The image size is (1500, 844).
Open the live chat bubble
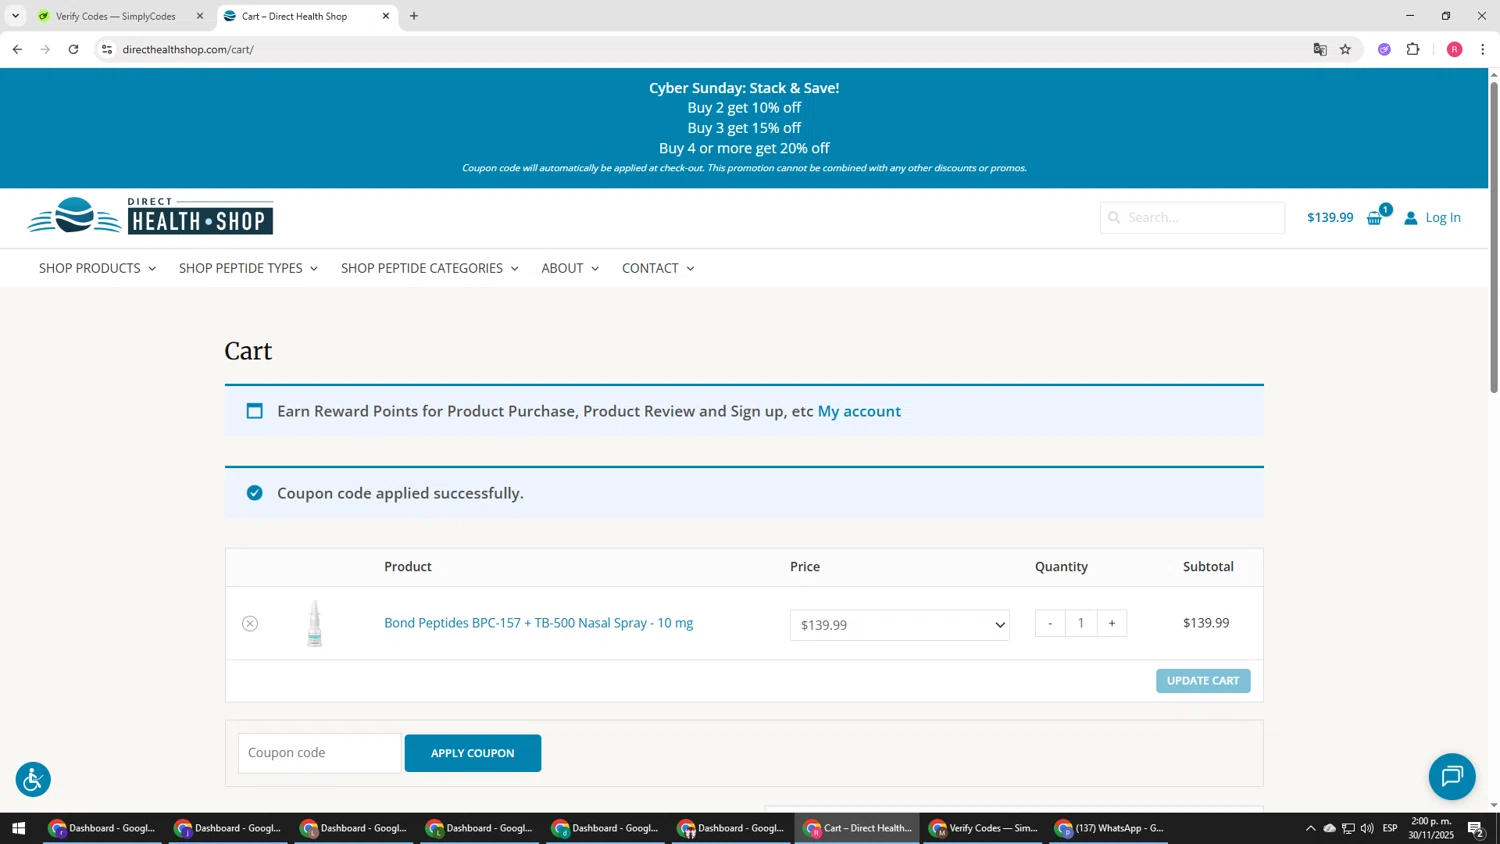click(x=1452, y=776)
